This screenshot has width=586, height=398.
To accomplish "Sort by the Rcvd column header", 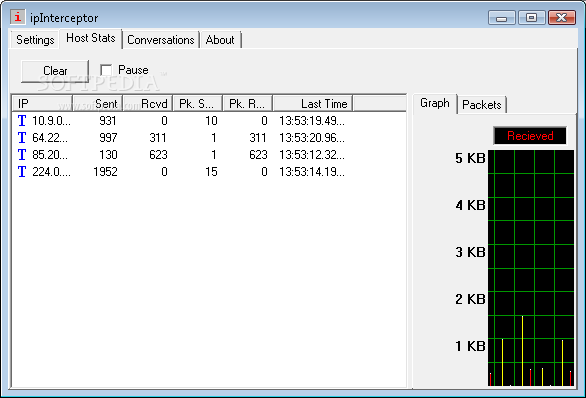I will [x=148, y=104].
